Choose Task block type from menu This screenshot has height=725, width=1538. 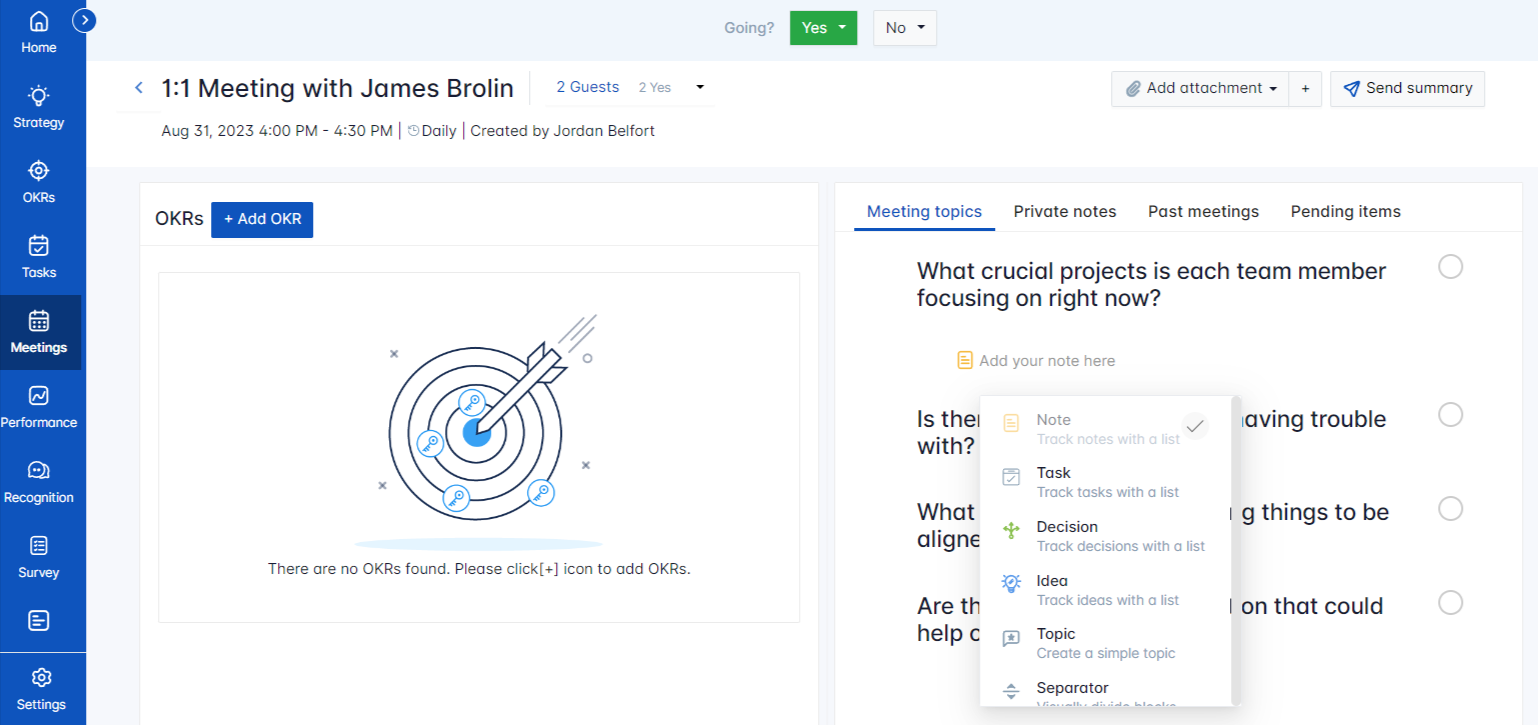[1105, 481]
